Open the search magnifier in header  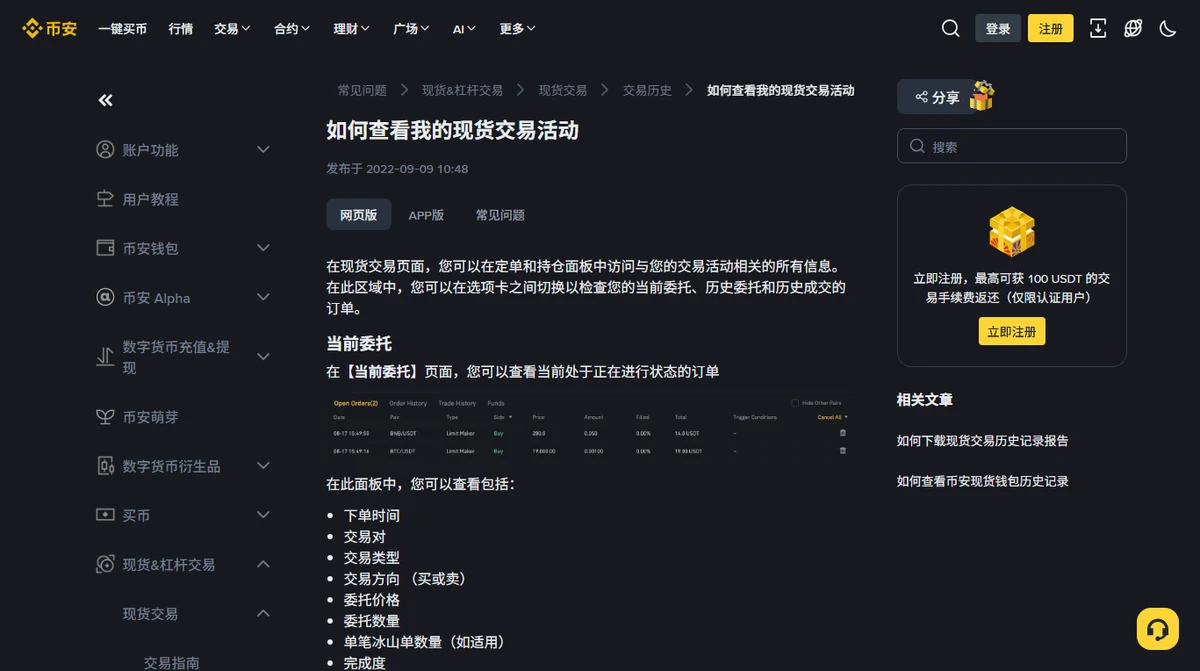click(x=951, y=28)
